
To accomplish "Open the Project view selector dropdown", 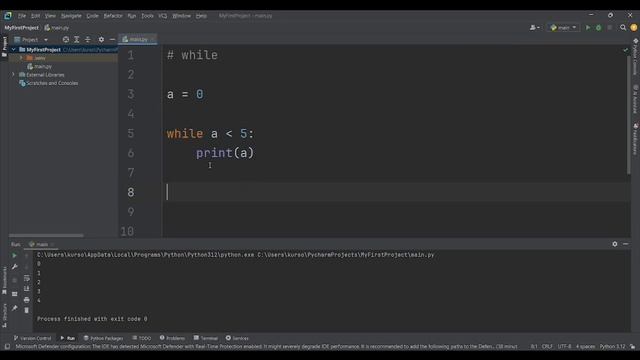I will pos(31,40).
